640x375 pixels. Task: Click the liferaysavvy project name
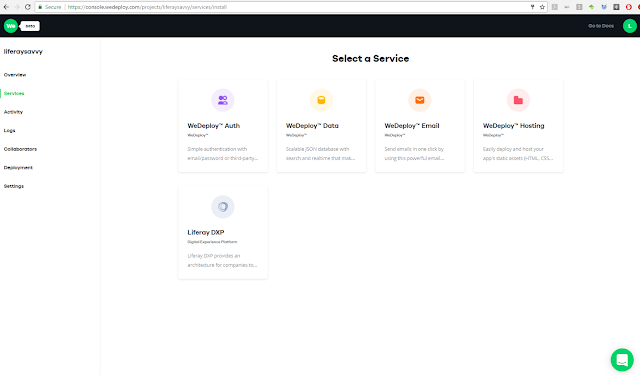click(23, 51)
